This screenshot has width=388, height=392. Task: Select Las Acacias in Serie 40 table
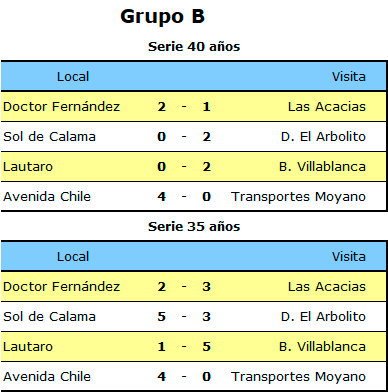coord(327,107)
